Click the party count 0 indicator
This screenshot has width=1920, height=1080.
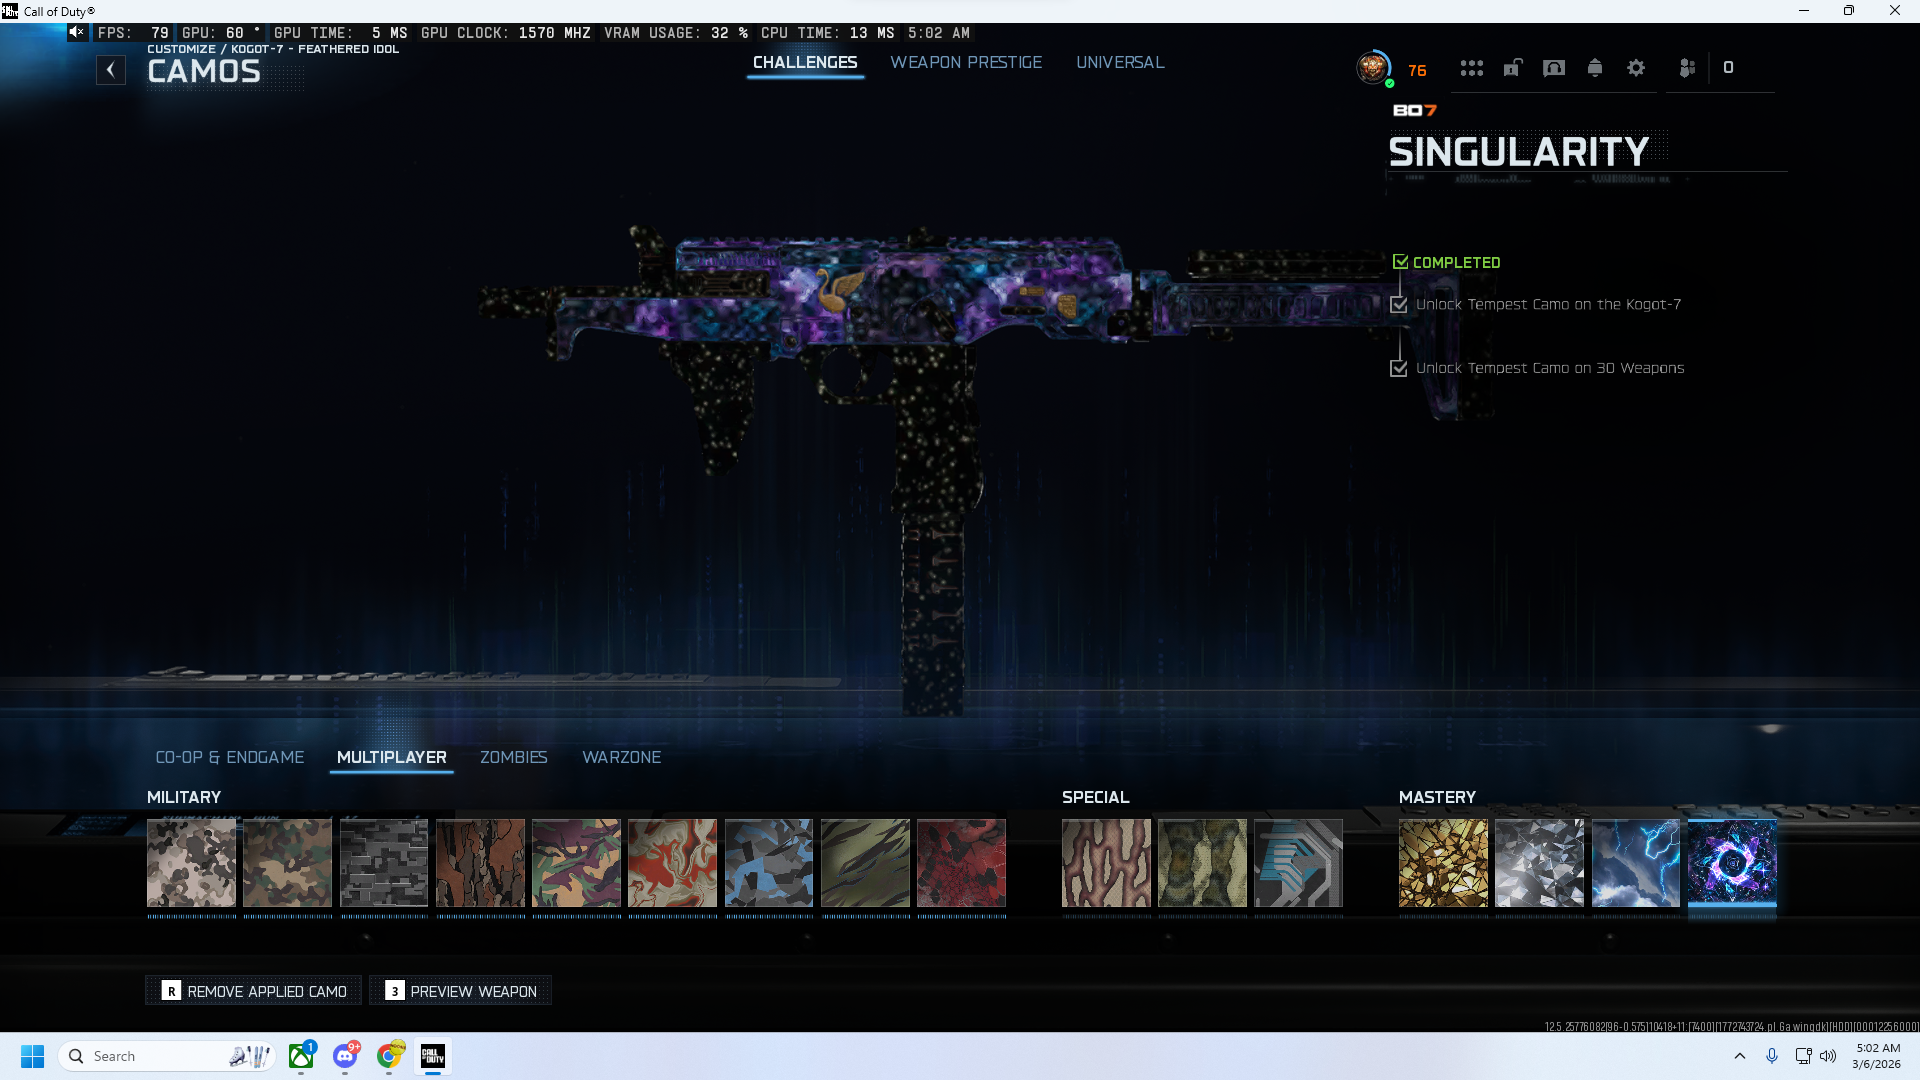(1728, 68)
